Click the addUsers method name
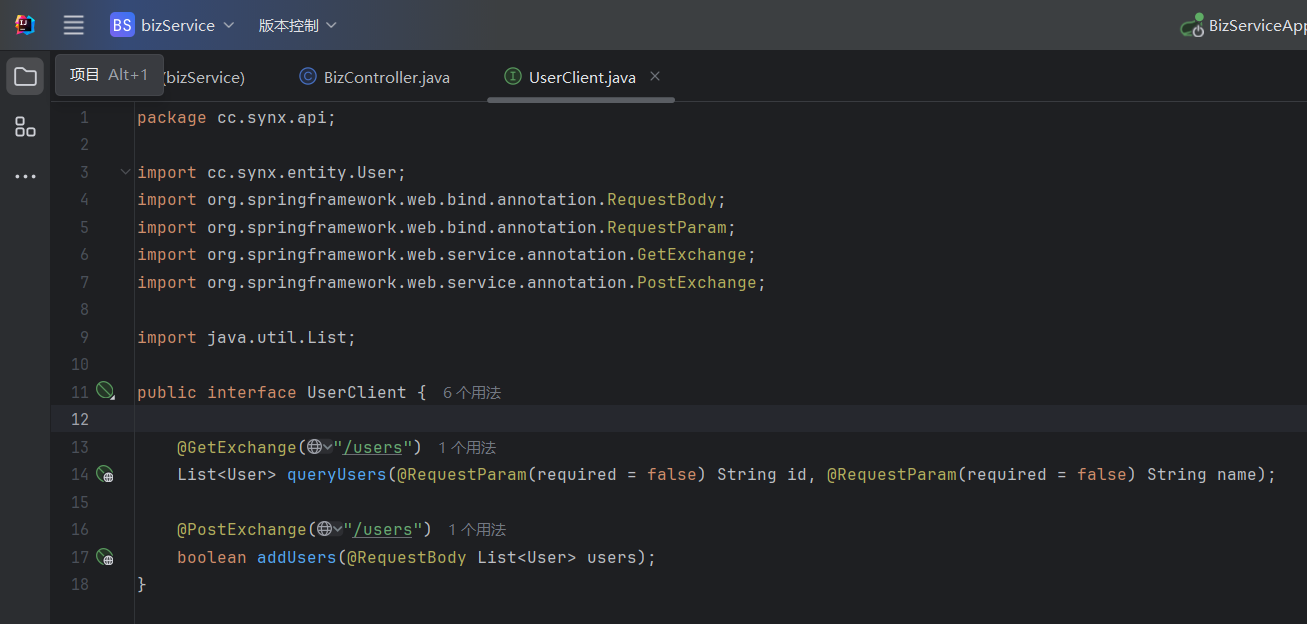 297,557
